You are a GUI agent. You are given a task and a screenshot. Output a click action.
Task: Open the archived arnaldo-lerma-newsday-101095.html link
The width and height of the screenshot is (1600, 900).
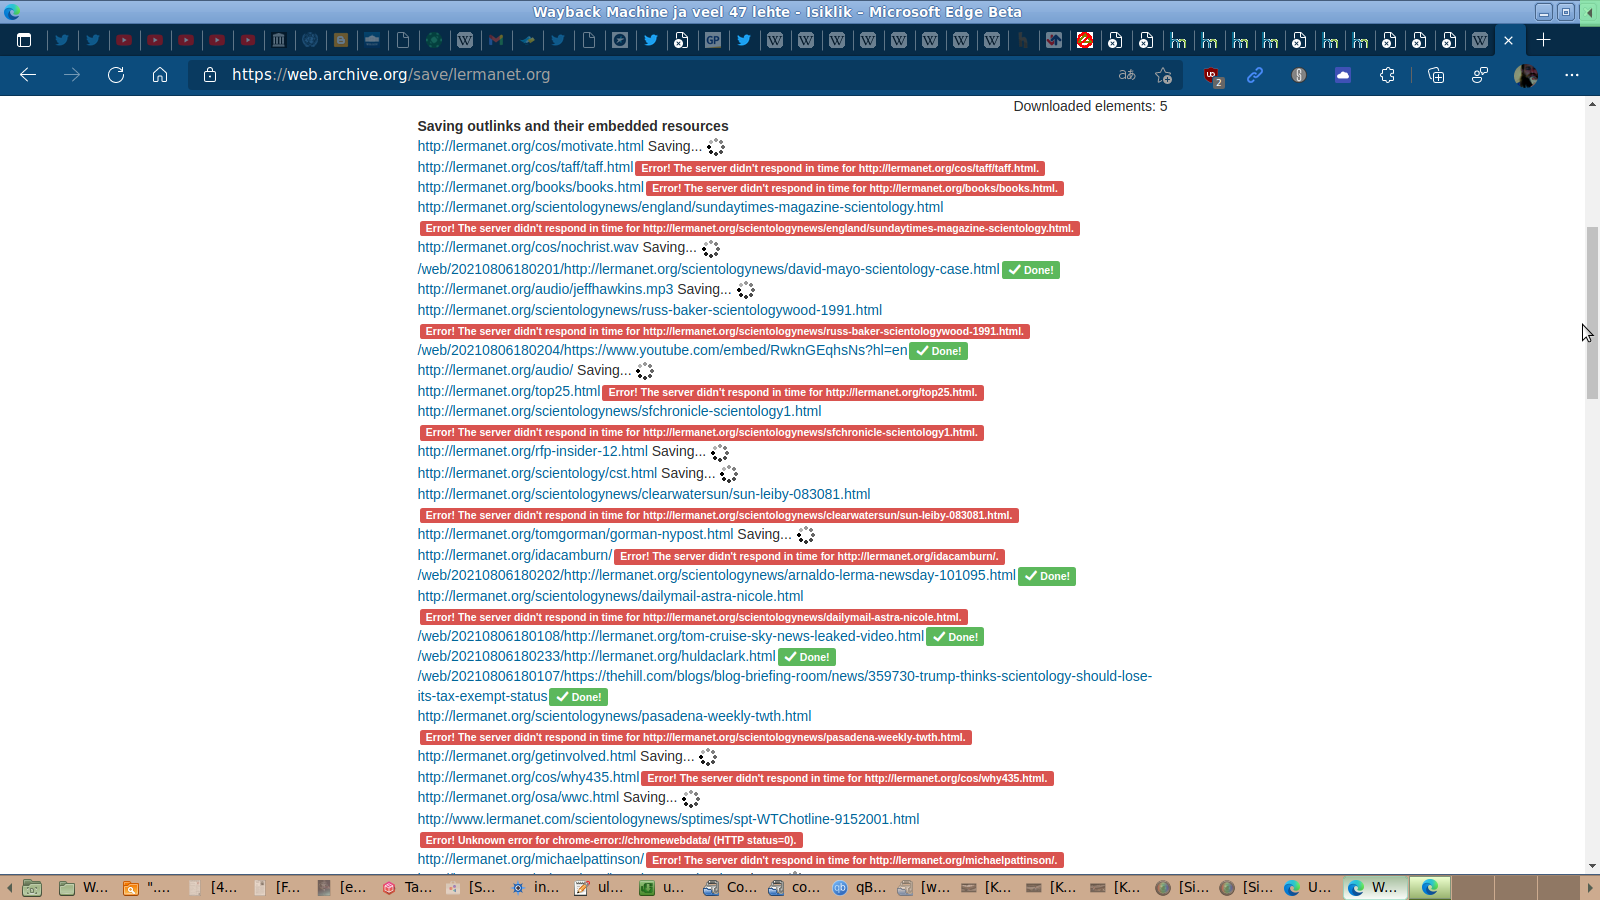pos(717,575)
